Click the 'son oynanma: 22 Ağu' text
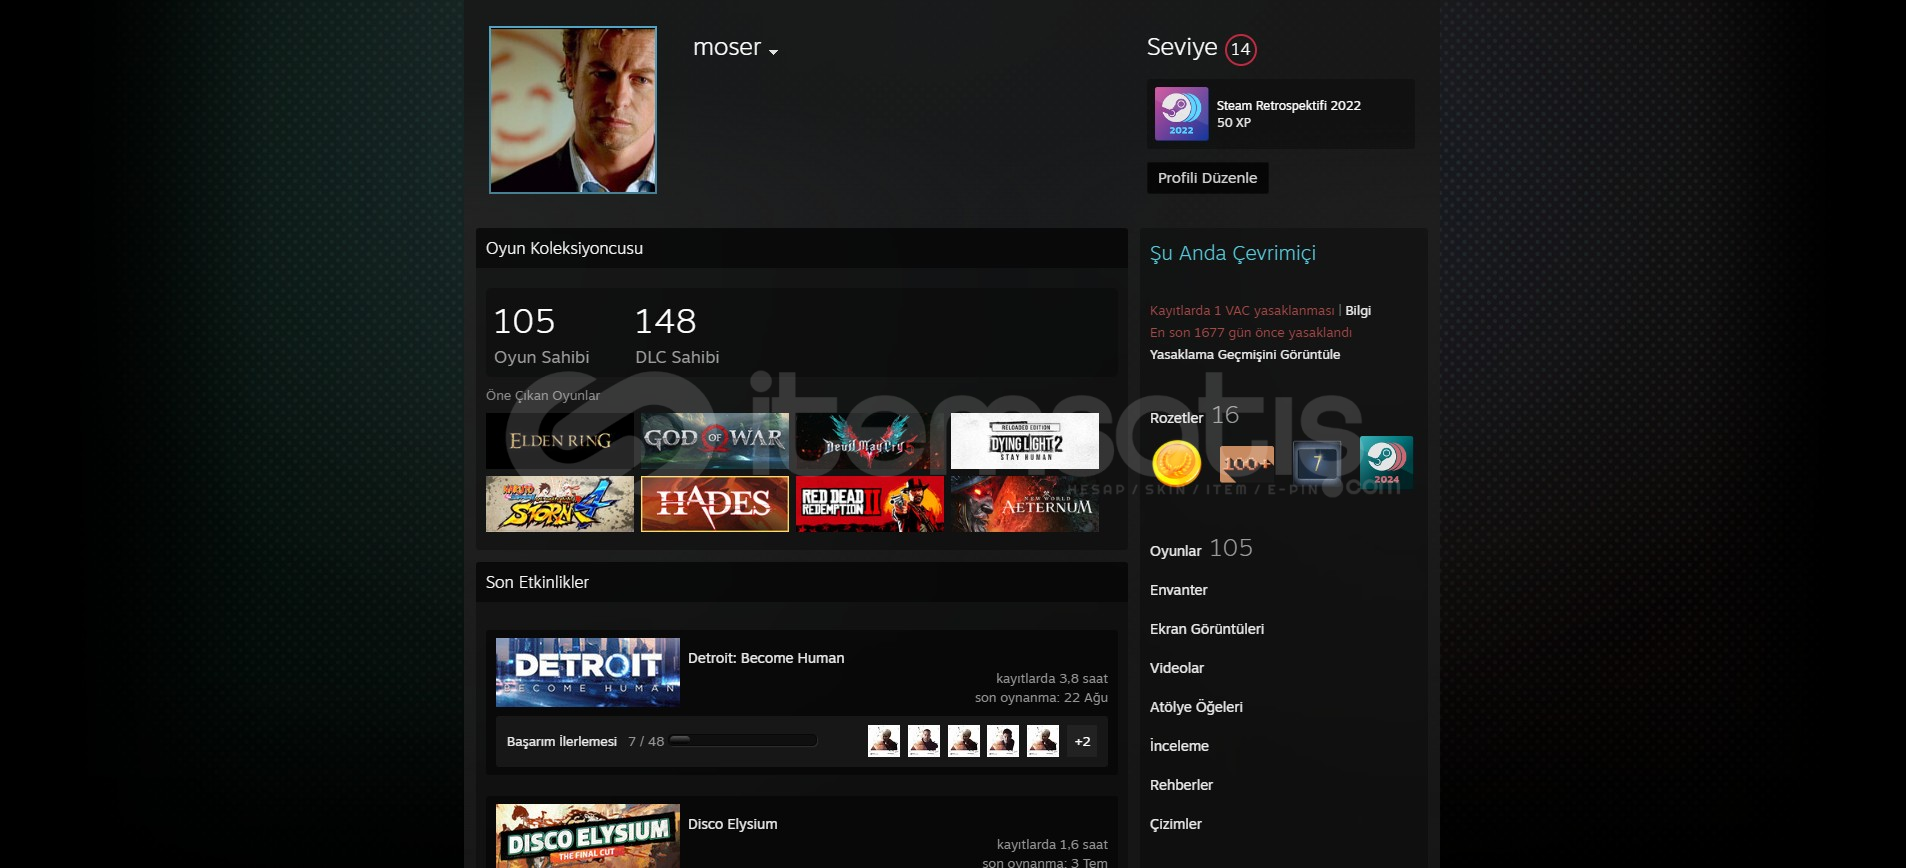This screenshot has width=1906, height=868. [x=1042, y=698]
